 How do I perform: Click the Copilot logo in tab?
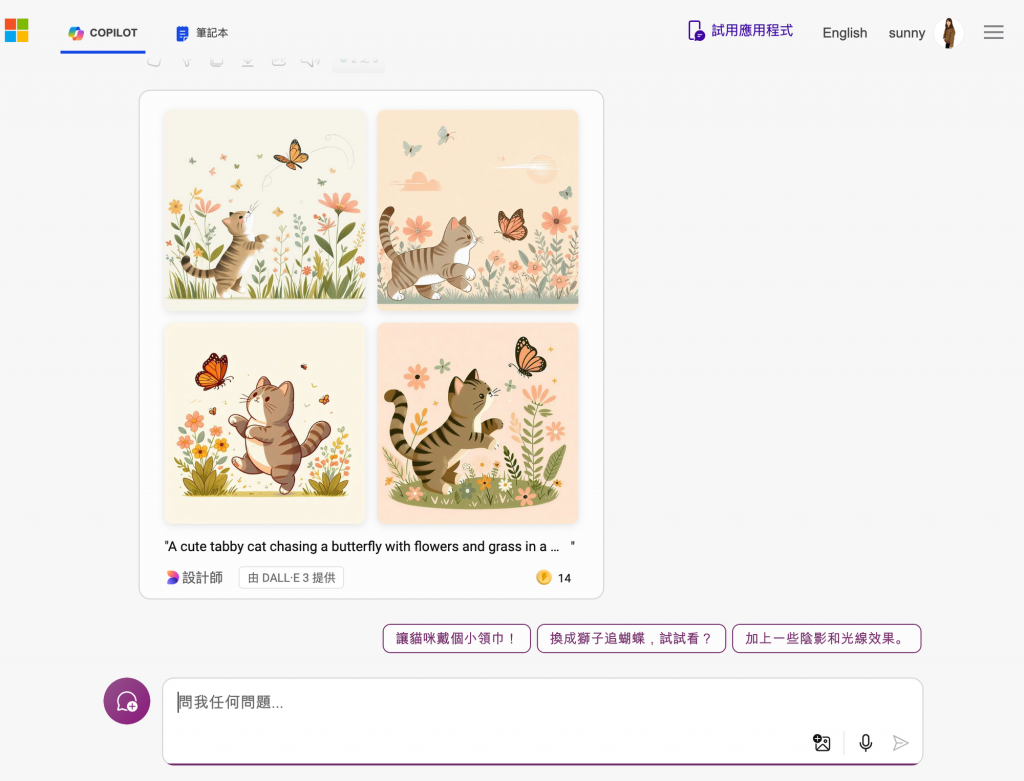point(76,33)
